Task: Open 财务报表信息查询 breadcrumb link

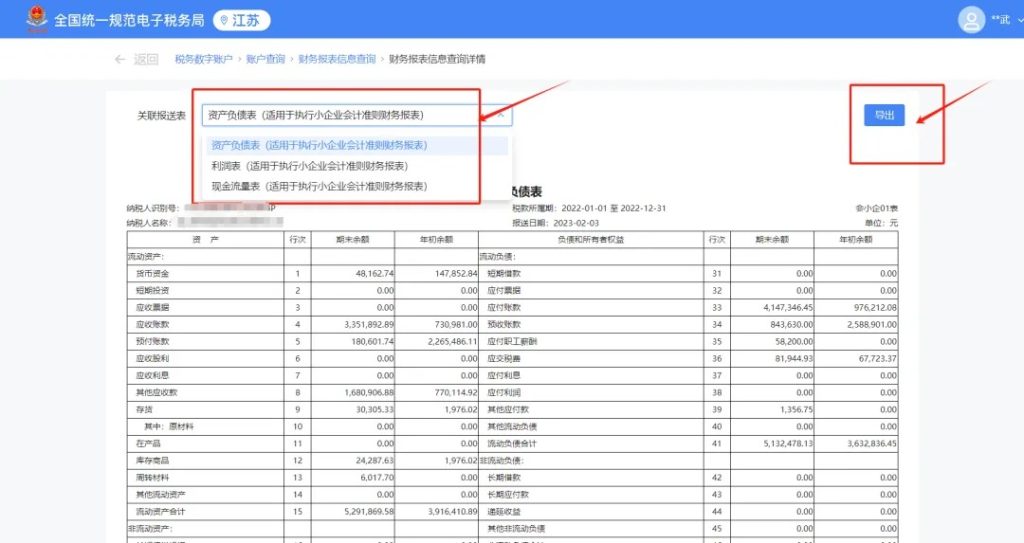Action: pos(337,60)
